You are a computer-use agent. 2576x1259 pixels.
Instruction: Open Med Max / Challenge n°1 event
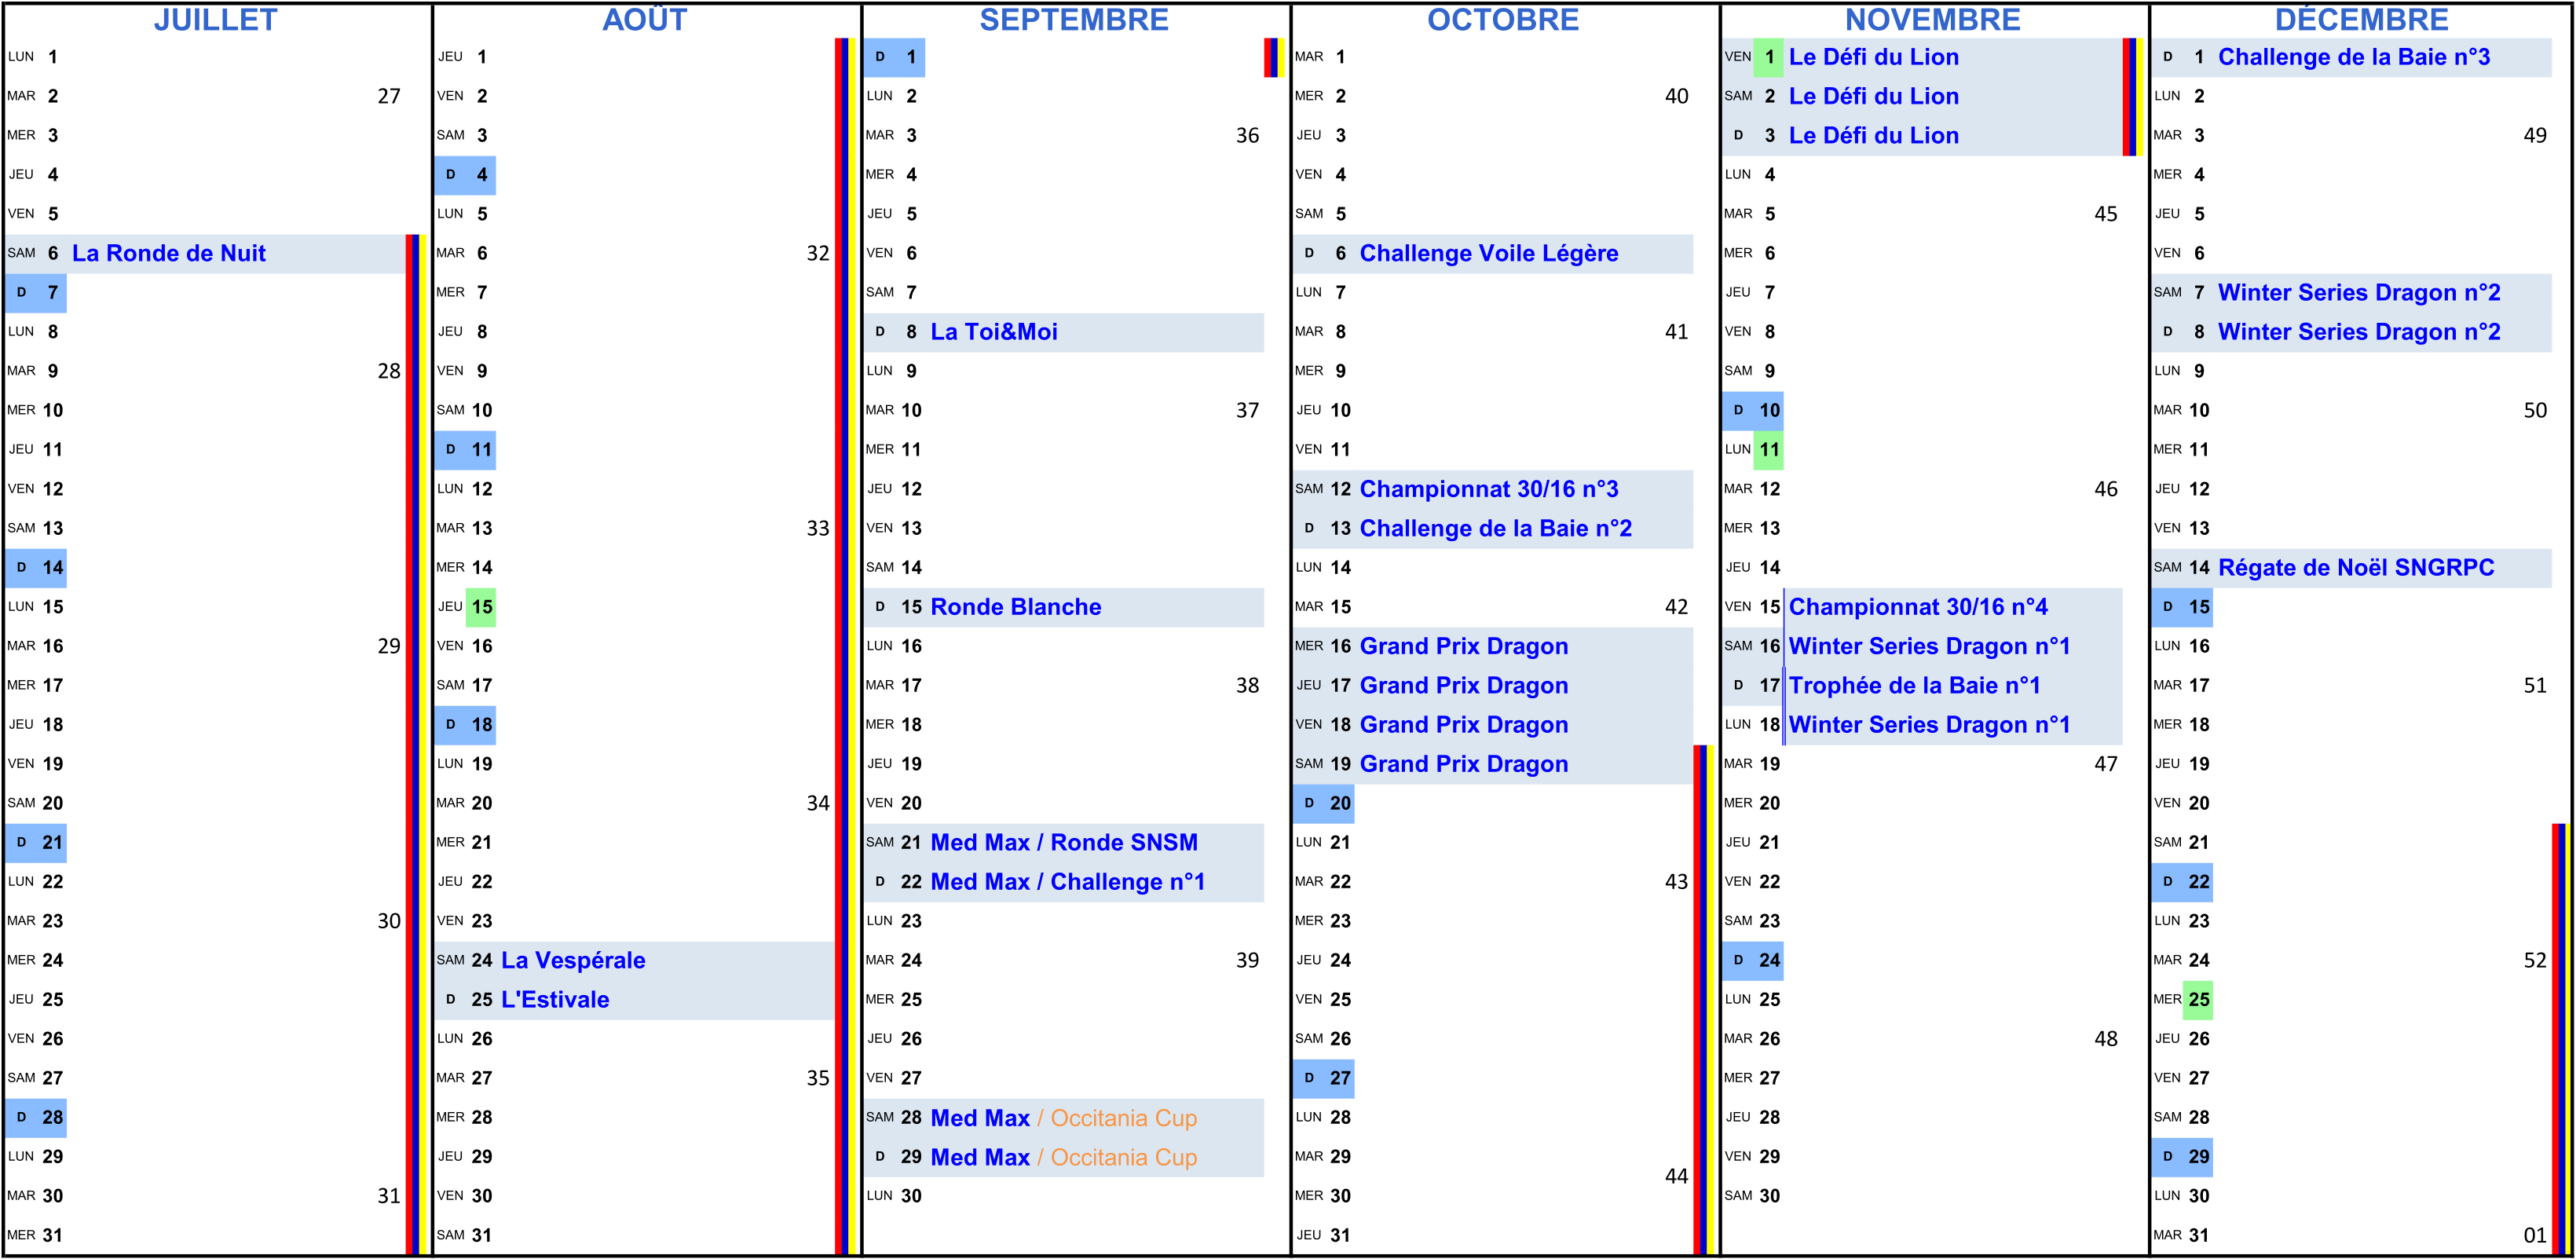[1068, 882]
